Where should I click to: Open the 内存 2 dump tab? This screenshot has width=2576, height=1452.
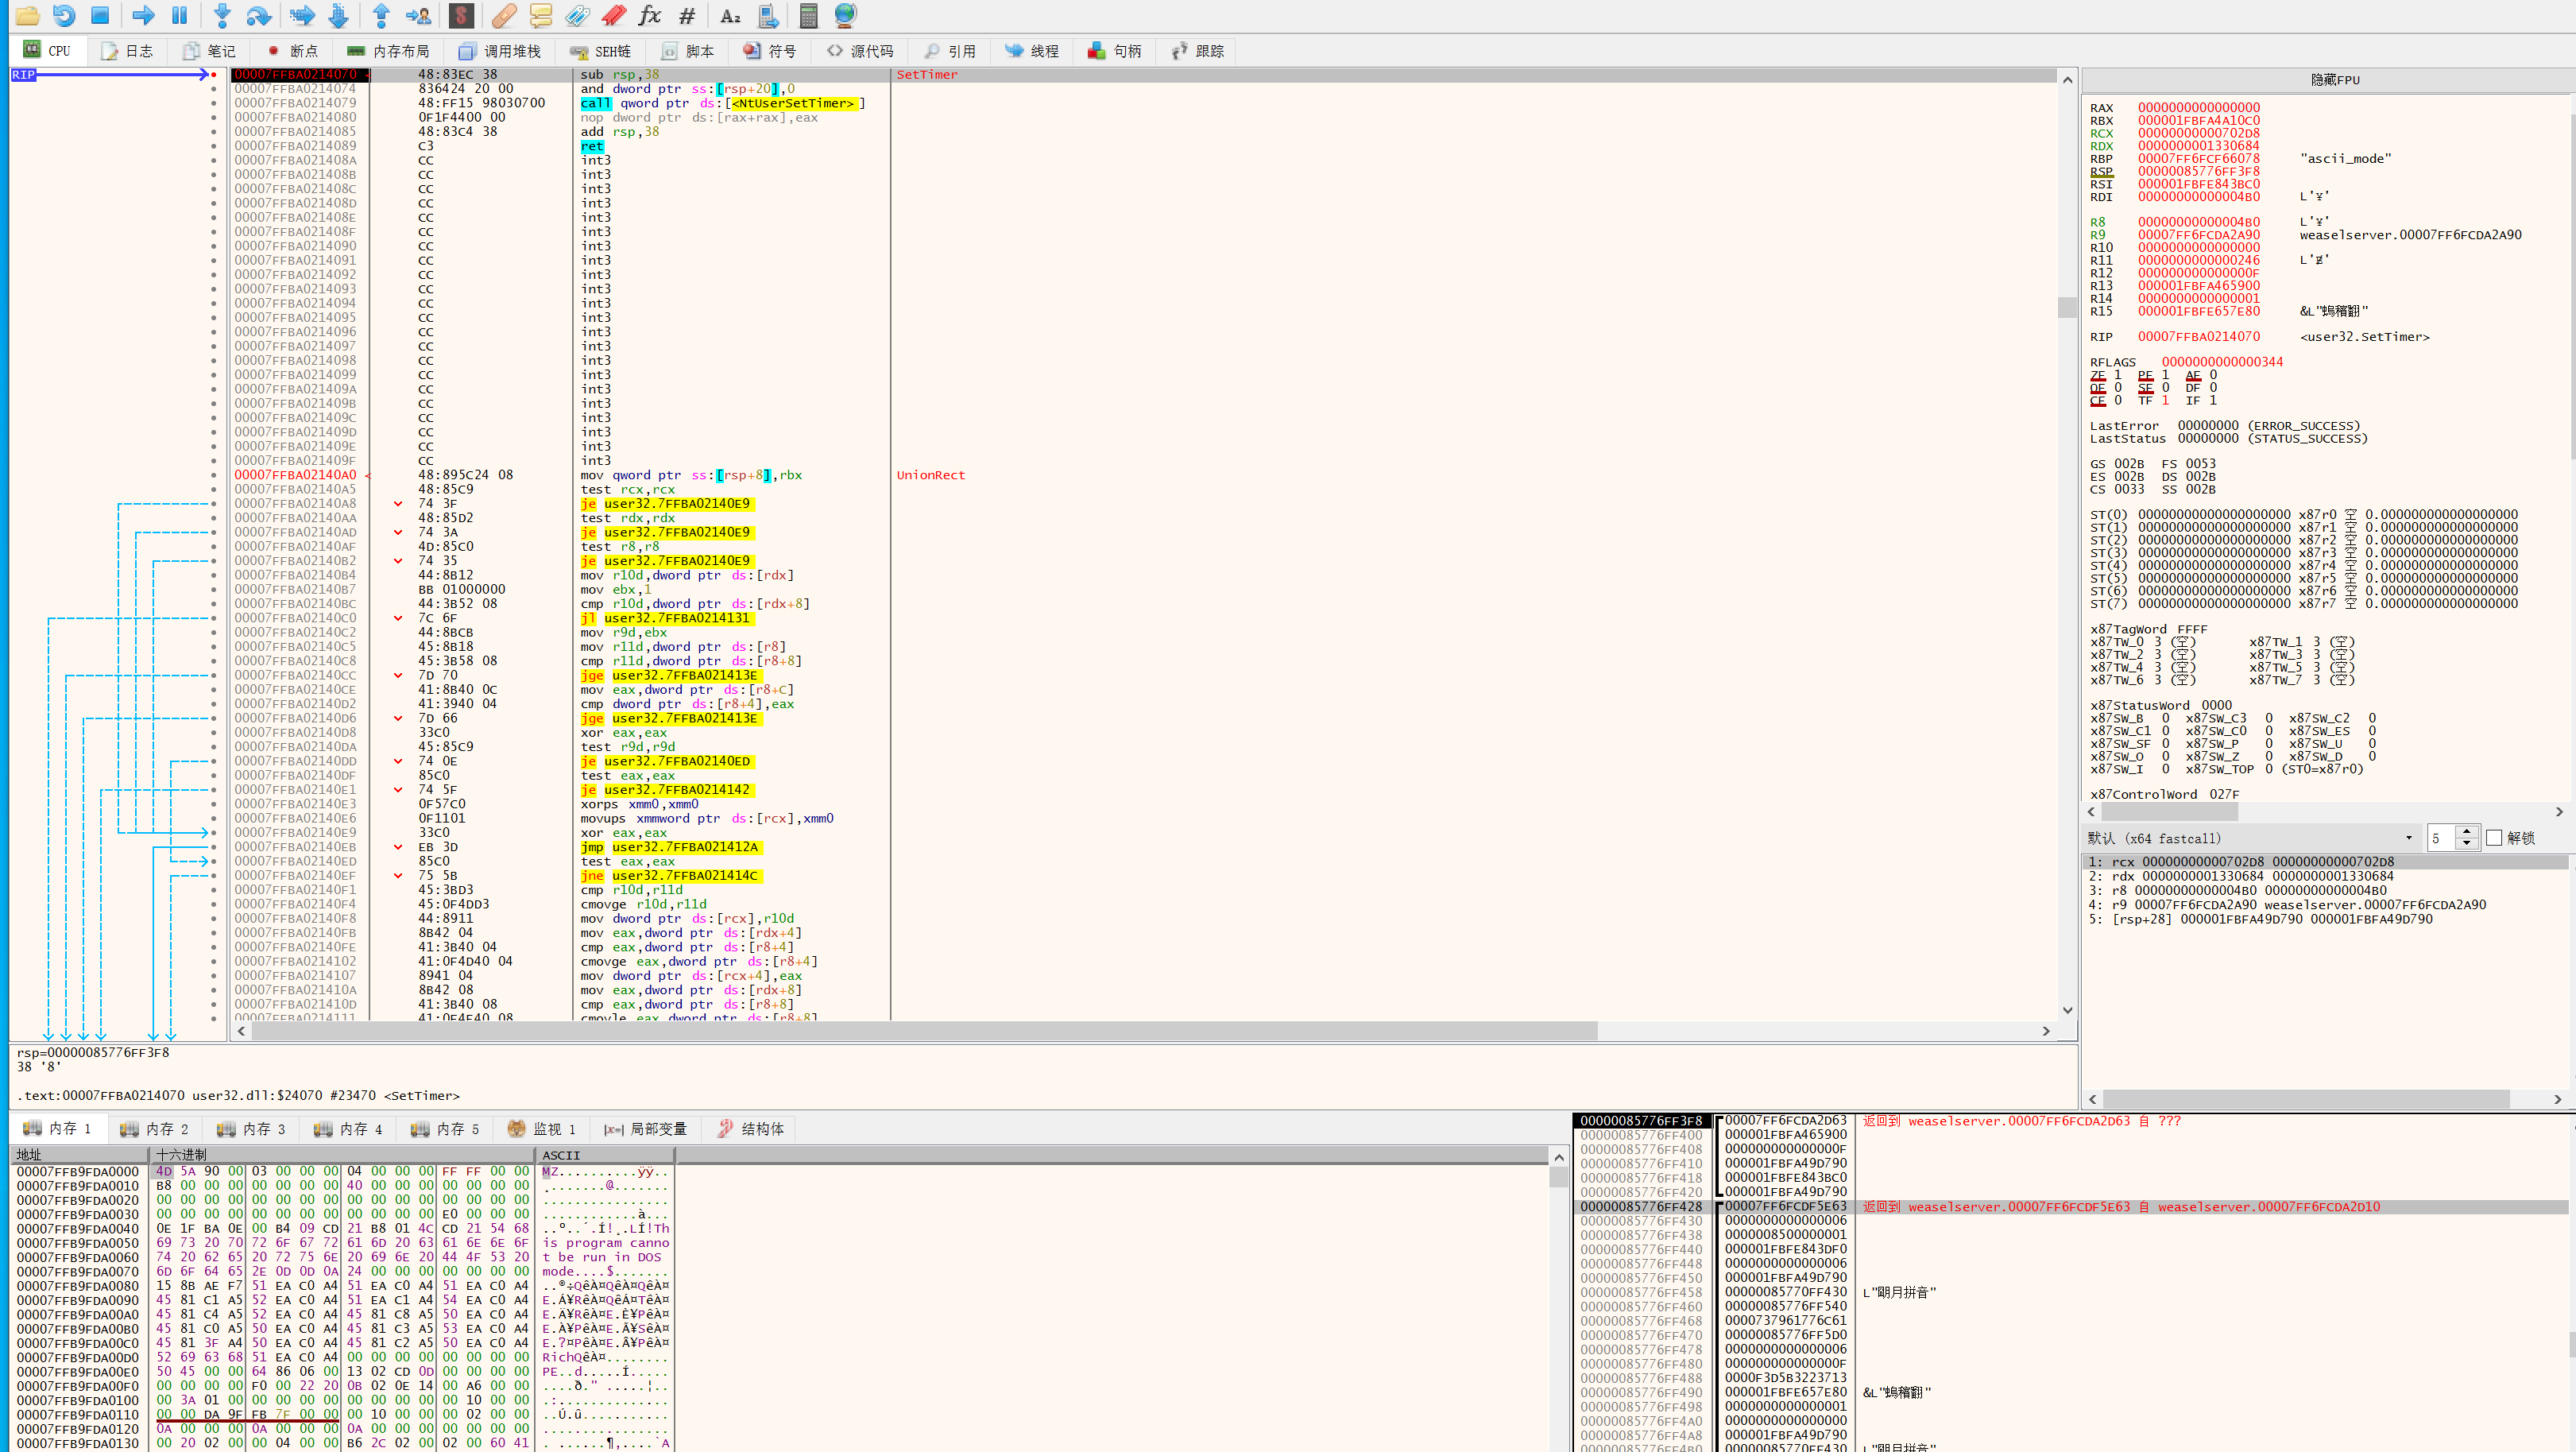coord(155,1129)
